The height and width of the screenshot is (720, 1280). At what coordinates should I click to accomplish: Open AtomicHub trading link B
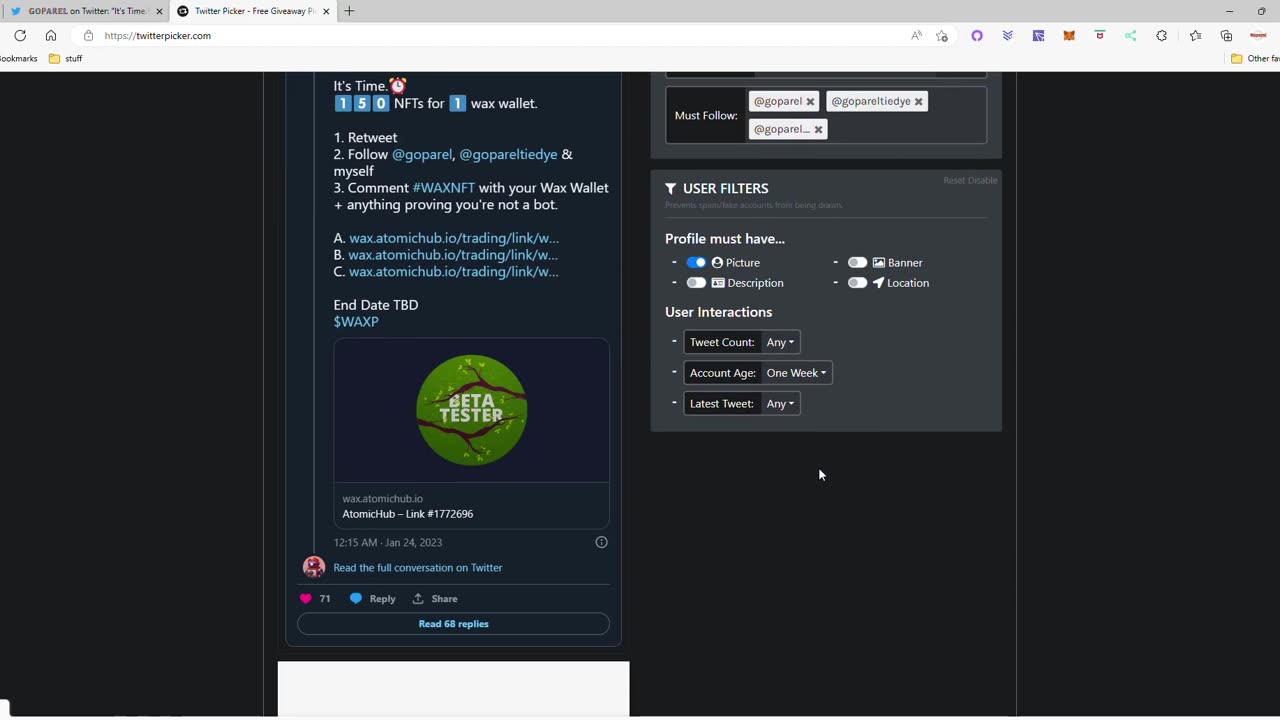point(453,255)
